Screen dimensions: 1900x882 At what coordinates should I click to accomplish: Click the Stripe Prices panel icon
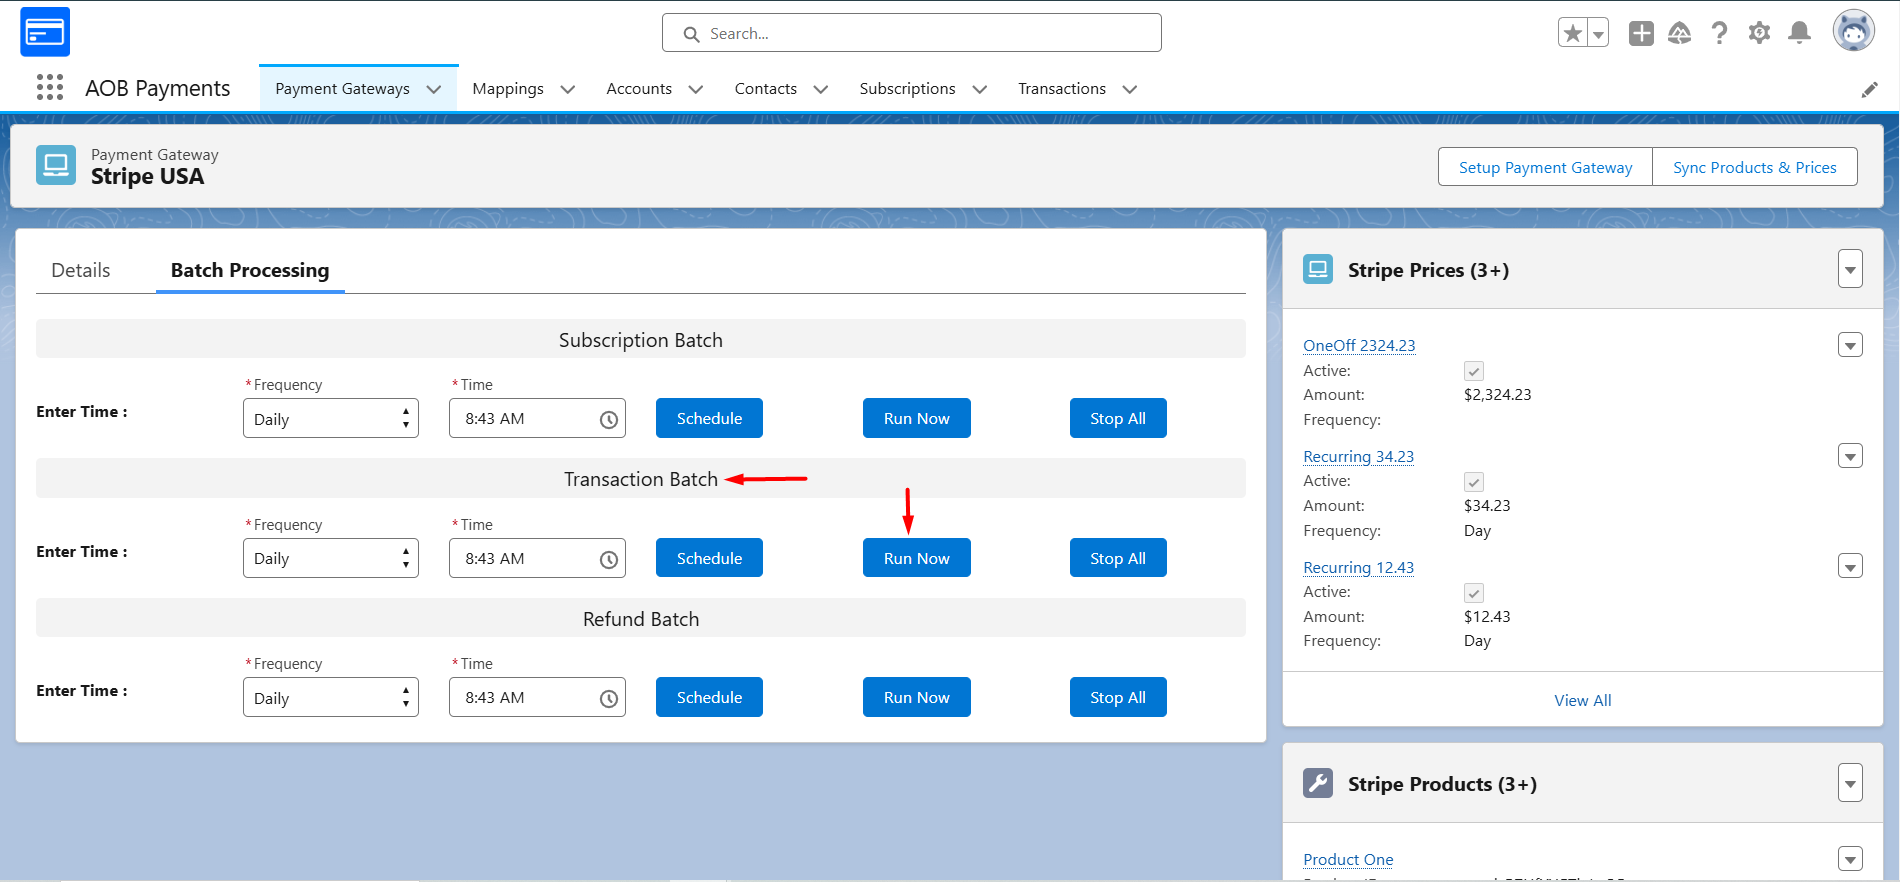click(x=1318, y=269)
